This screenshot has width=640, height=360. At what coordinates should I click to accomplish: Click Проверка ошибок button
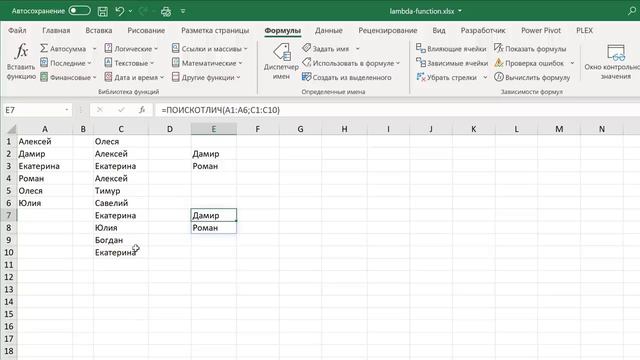(x=529, y=63)
